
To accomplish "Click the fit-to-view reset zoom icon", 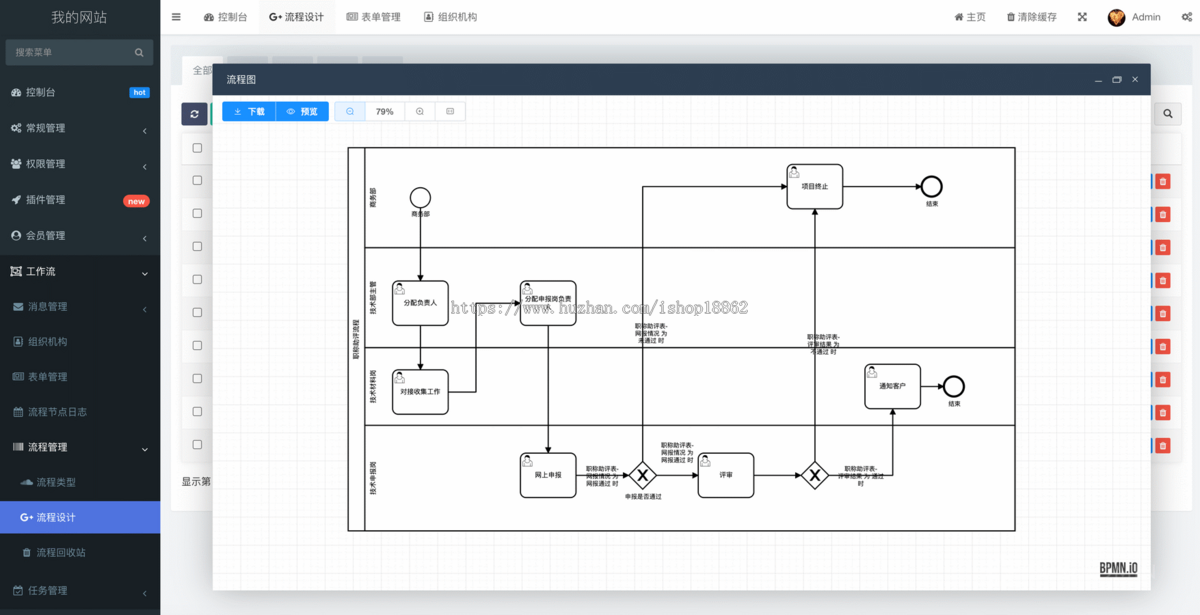I will click(x=450, y=112).
